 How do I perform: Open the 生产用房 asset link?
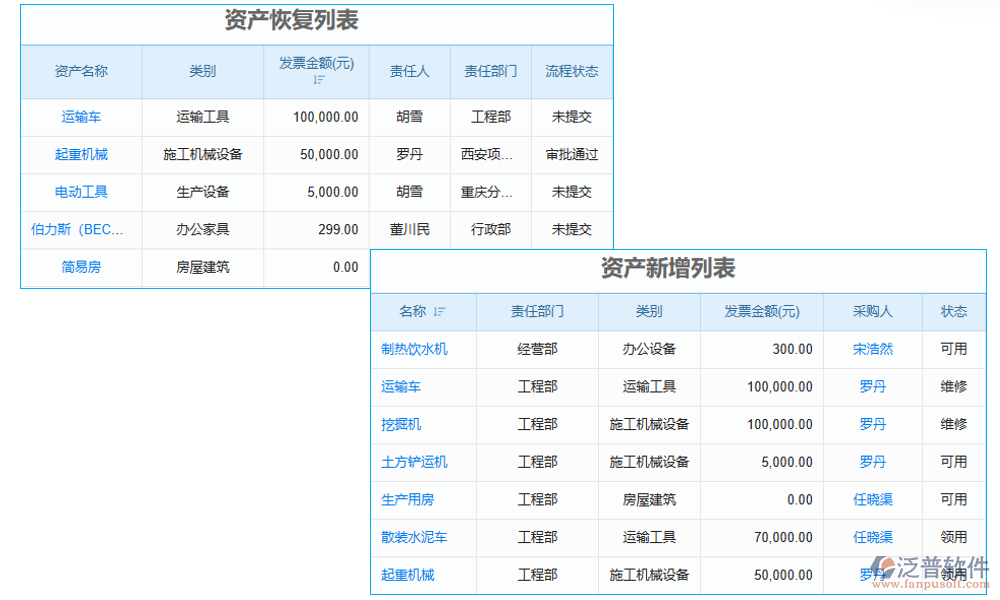(407, 499)
